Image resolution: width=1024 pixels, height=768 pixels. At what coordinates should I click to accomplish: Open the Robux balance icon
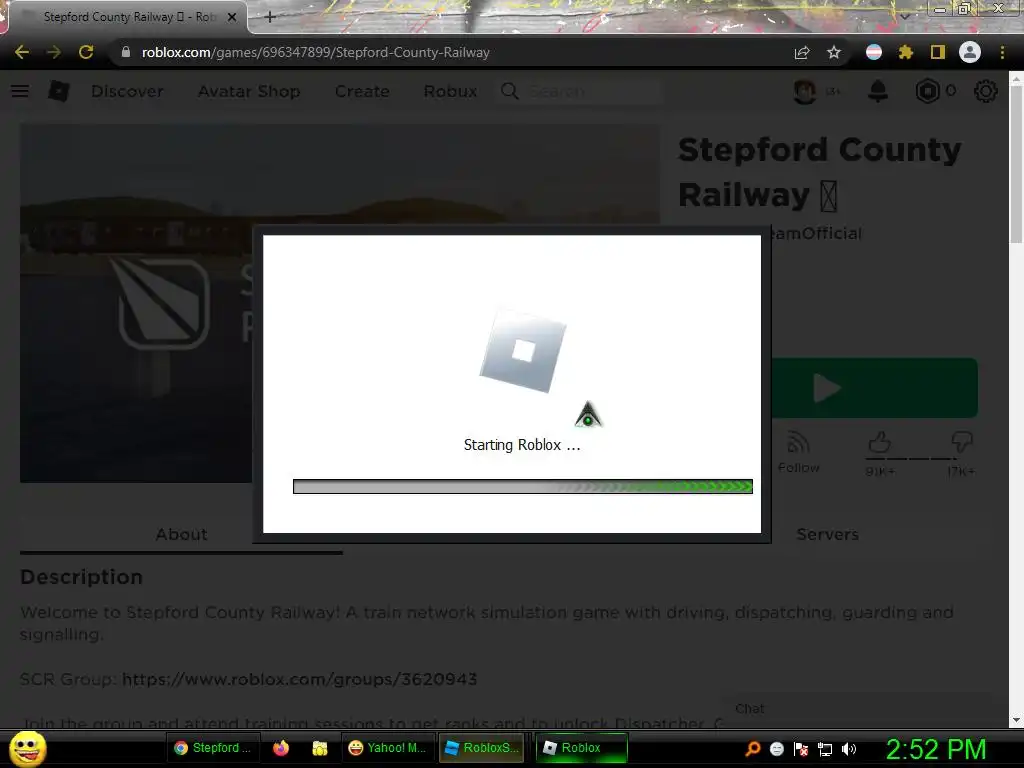927,91
